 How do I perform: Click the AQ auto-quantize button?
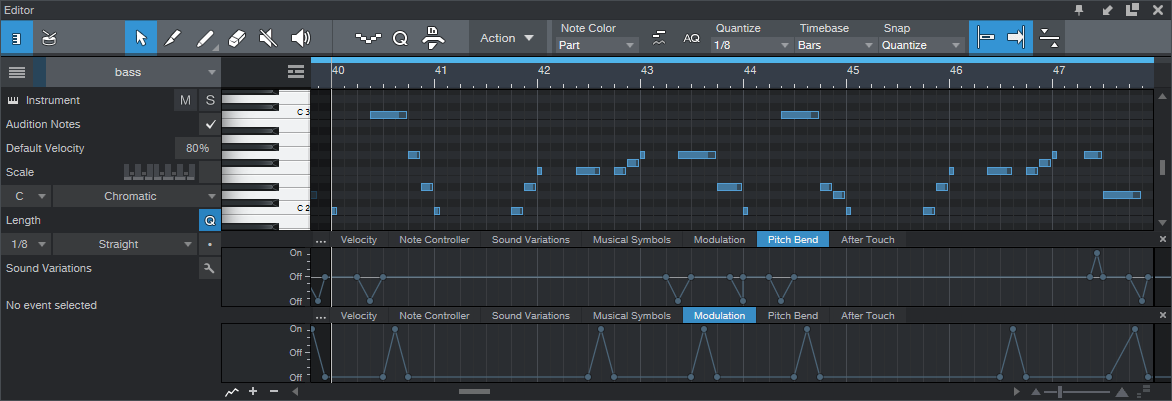click(x=691, y=38)
